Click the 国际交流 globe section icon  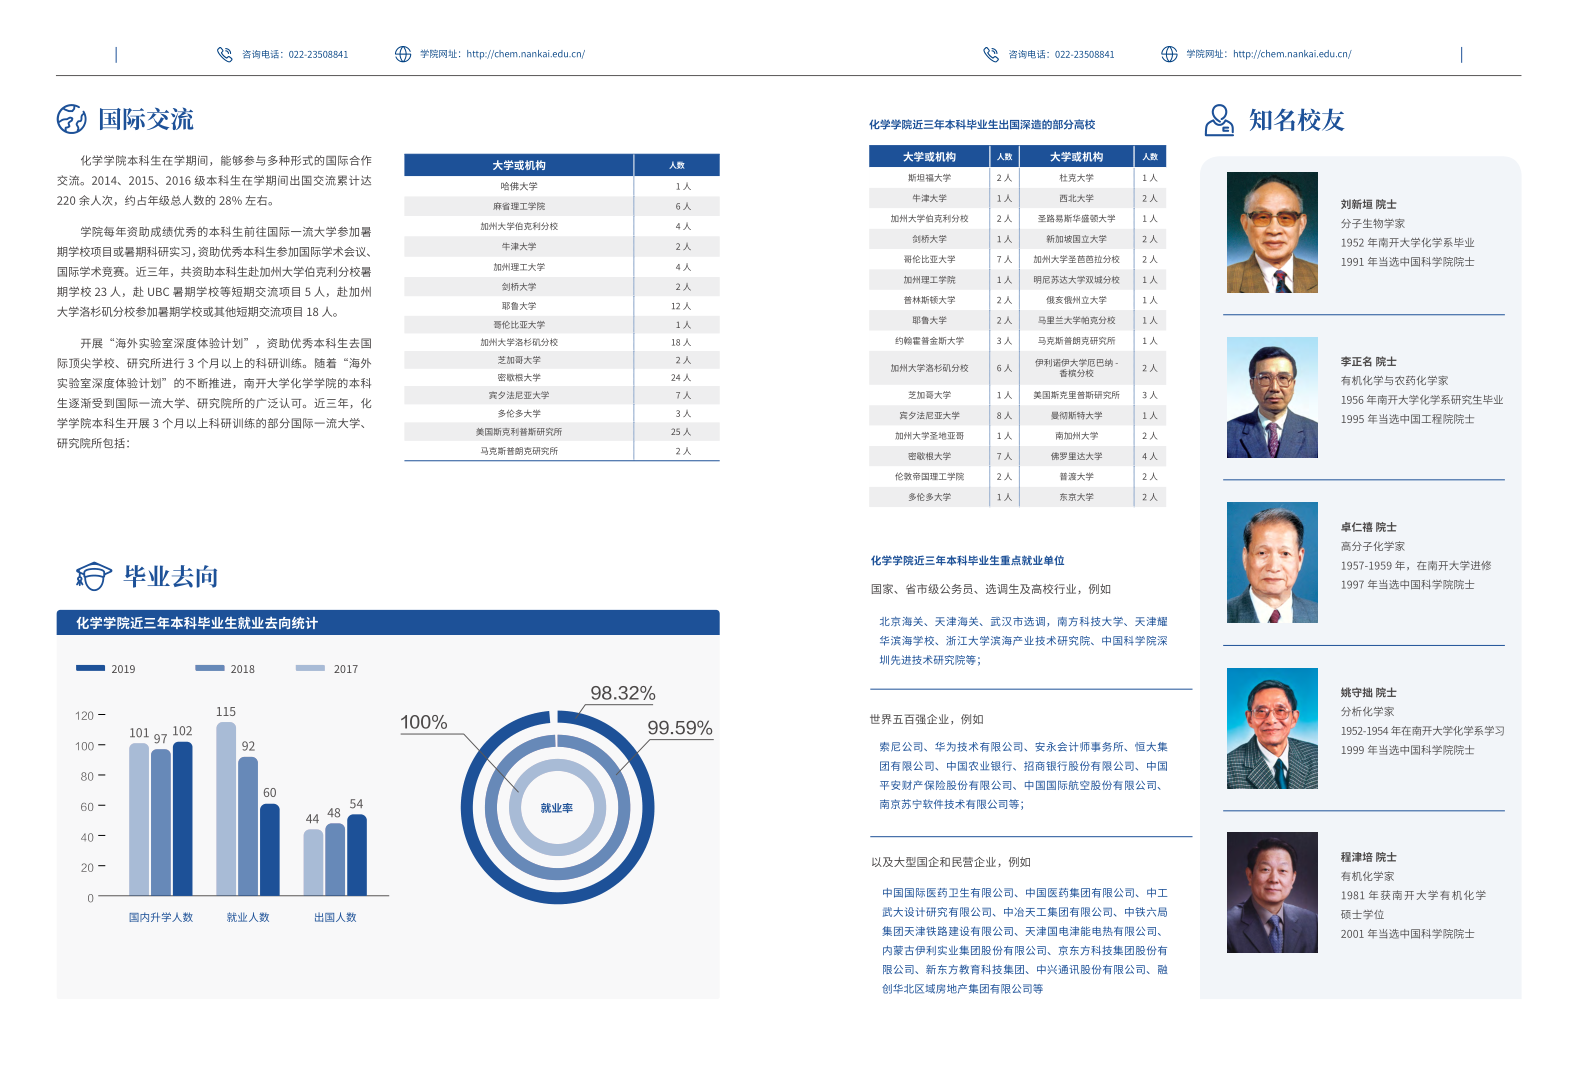click(72, 119)
